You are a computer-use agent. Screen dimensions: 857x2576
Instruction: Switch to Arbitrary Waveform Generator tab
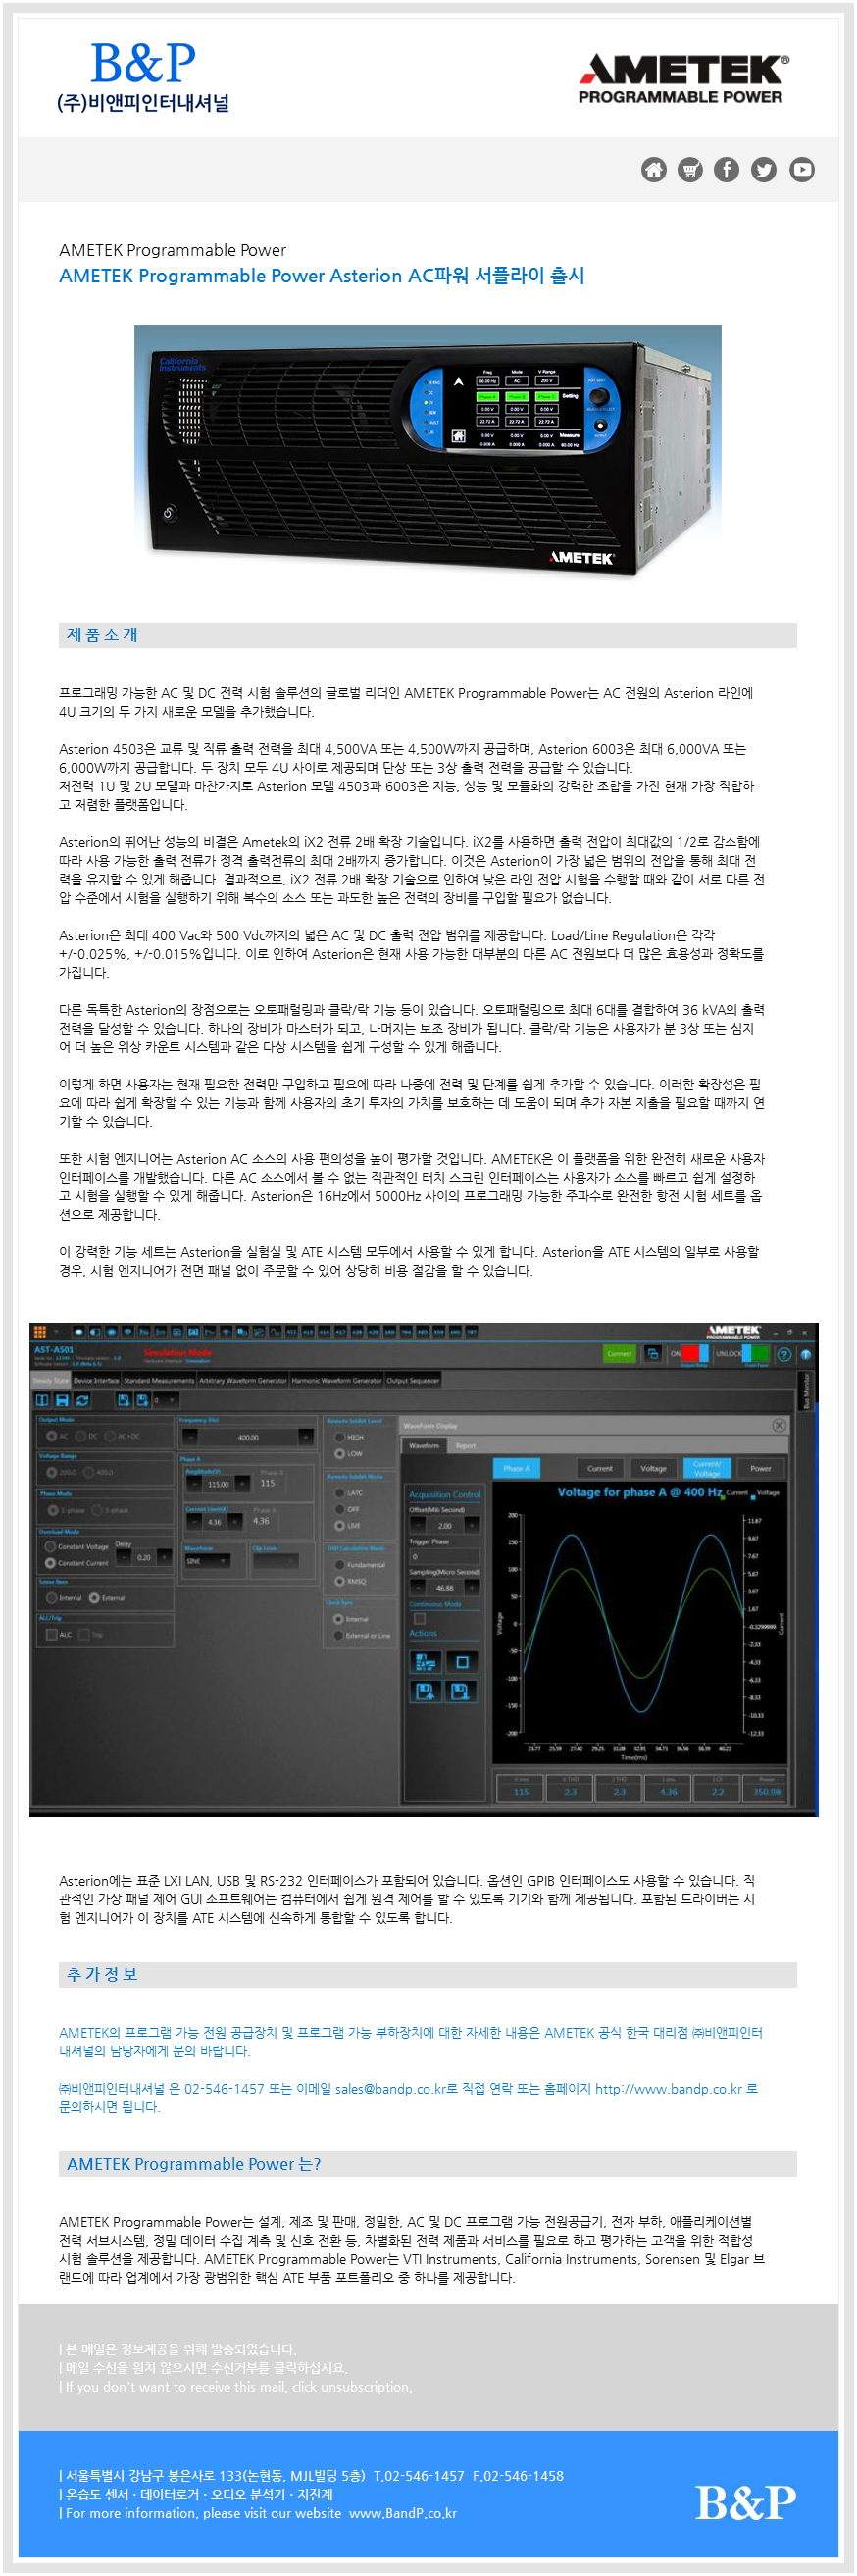point(243,1380)
